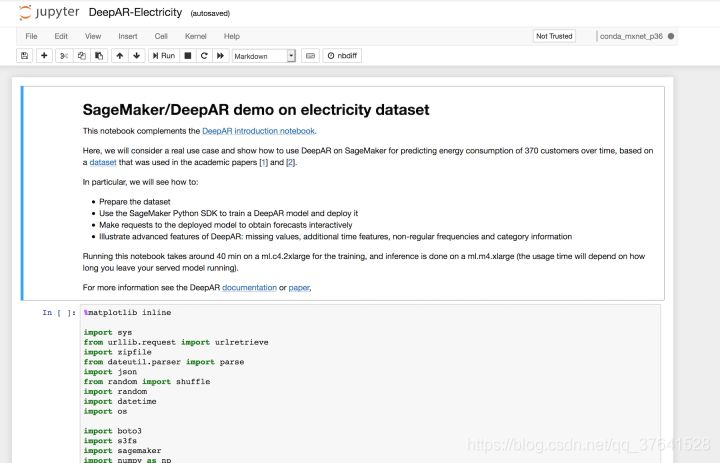The image size is (720, 463).
Task: Open the cell type Markdown dropdown
Action: pyautogui.click(x=264, y=56)
